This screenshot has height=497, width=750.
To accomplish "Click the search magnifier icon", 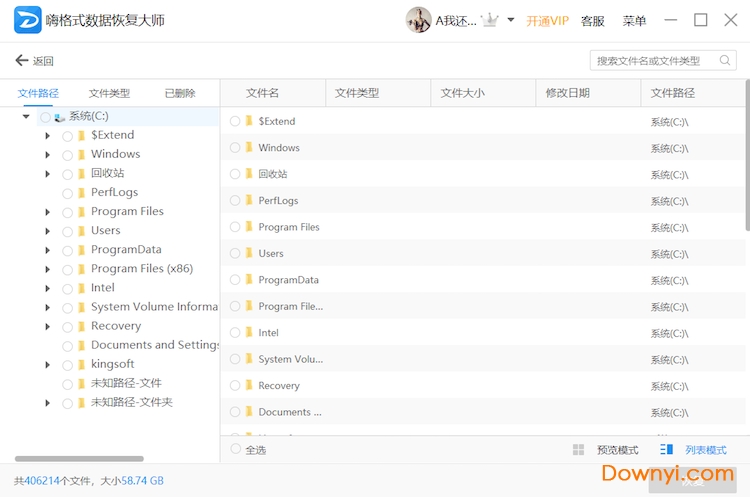I will pos(724,61).
